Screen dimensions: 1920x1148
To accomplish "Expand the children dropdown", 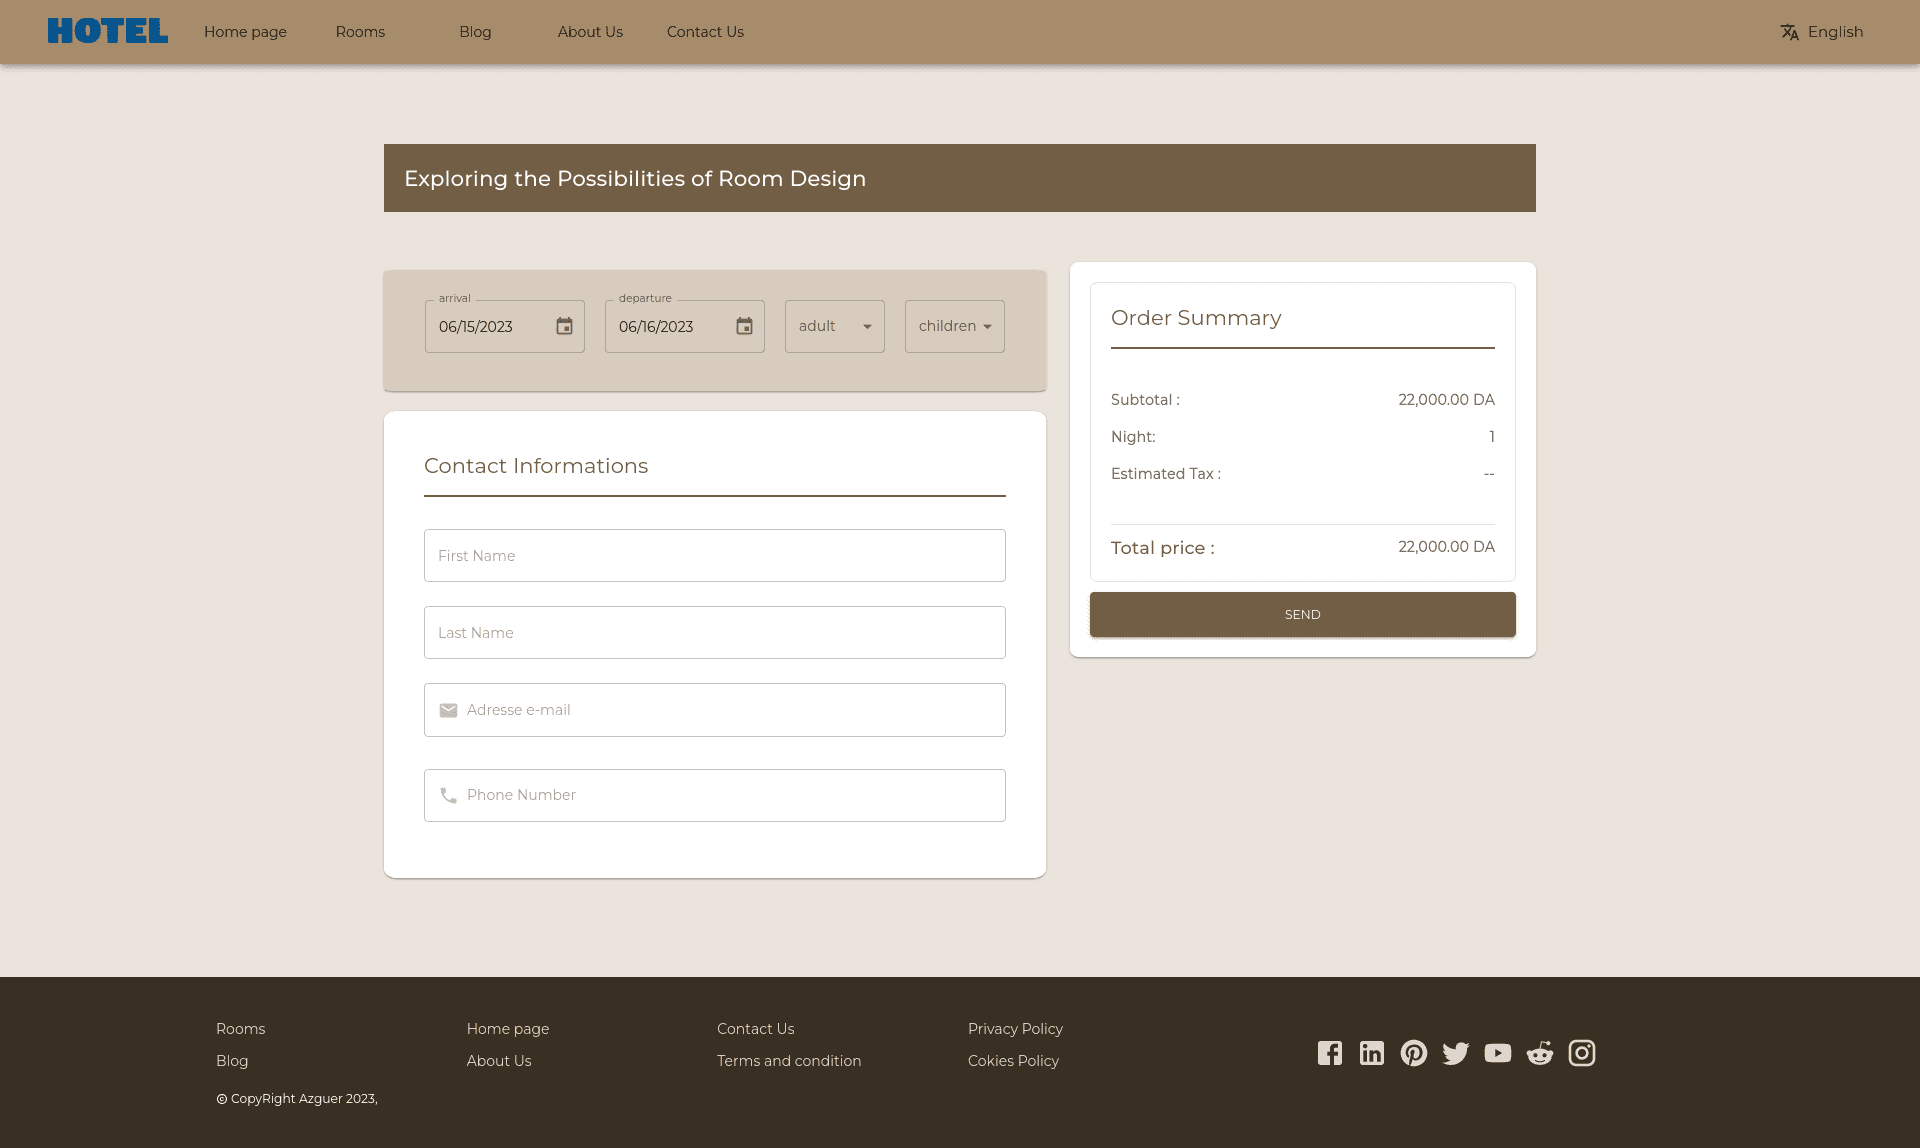I will point(954,327).
